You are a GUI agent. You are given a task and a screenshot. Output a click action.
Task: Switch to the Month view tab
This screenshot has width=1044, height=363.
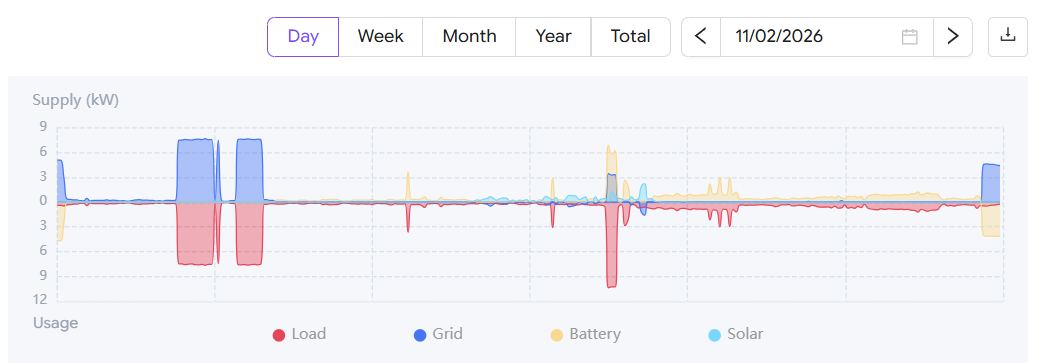pos(469,37)
